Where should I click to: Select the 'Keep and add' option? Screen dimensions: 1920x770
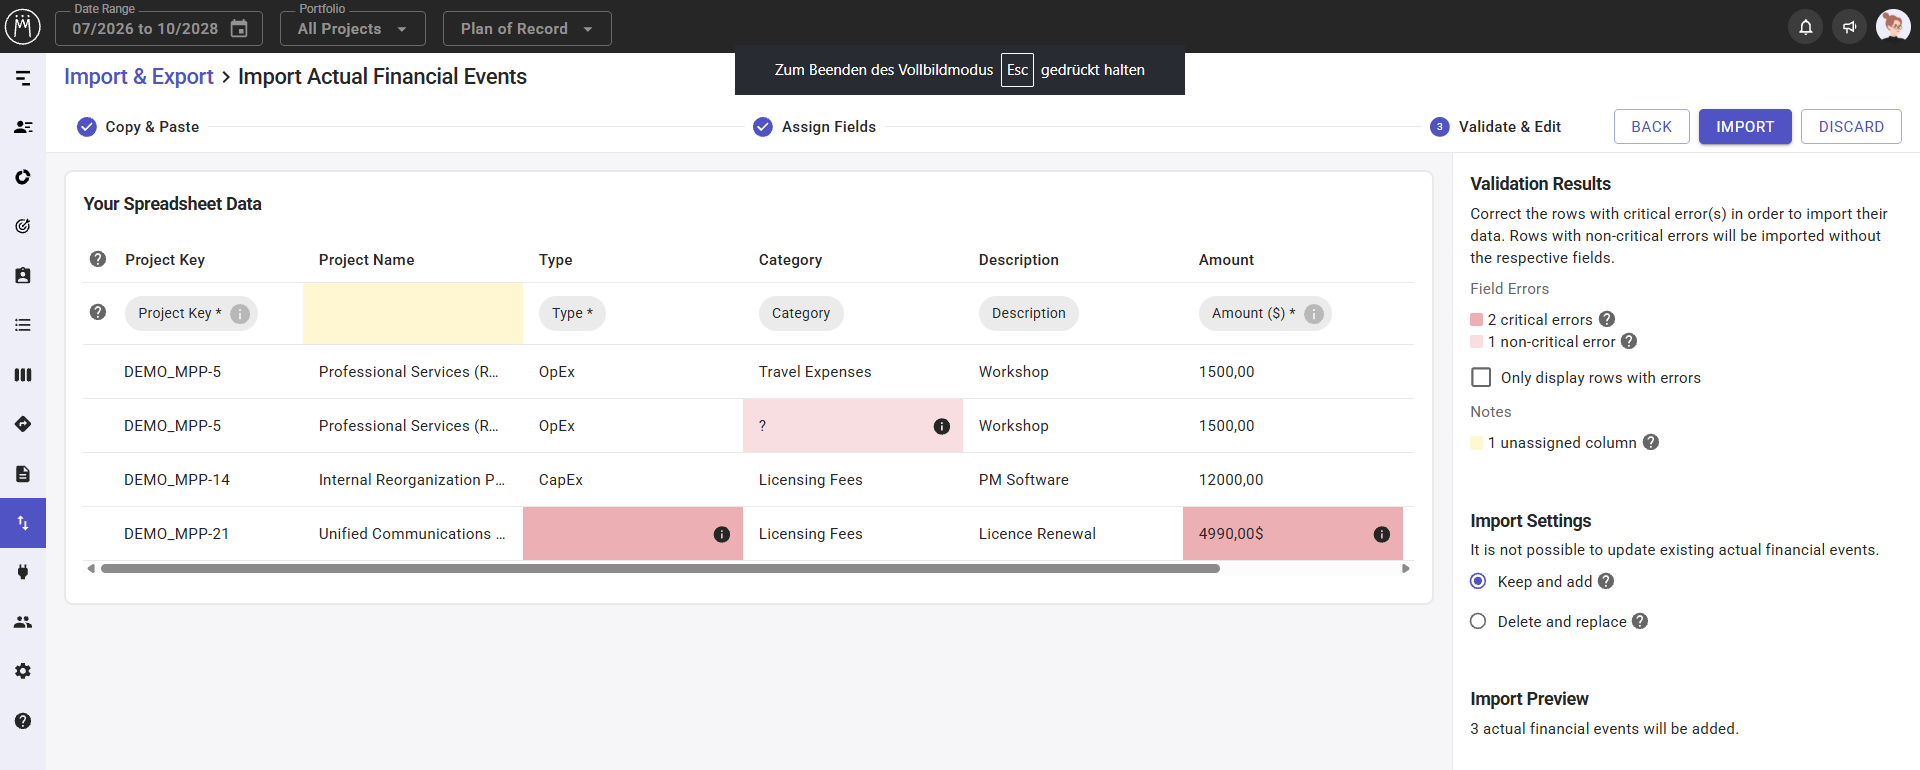(x=1478, y=581)
